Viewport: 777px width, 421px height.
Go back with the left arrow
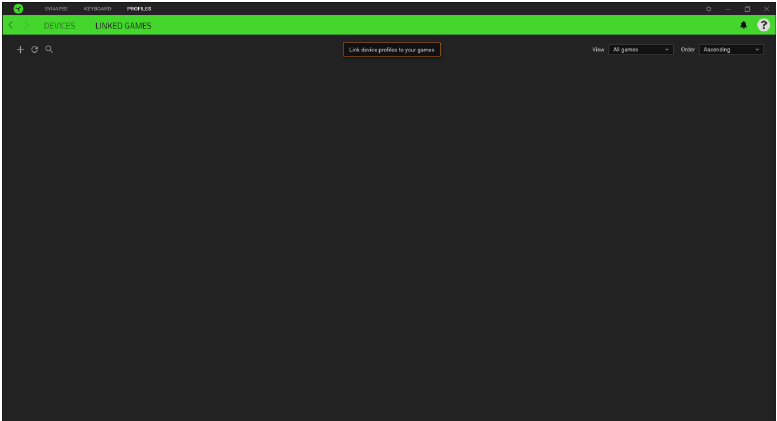tap(11, 25)
